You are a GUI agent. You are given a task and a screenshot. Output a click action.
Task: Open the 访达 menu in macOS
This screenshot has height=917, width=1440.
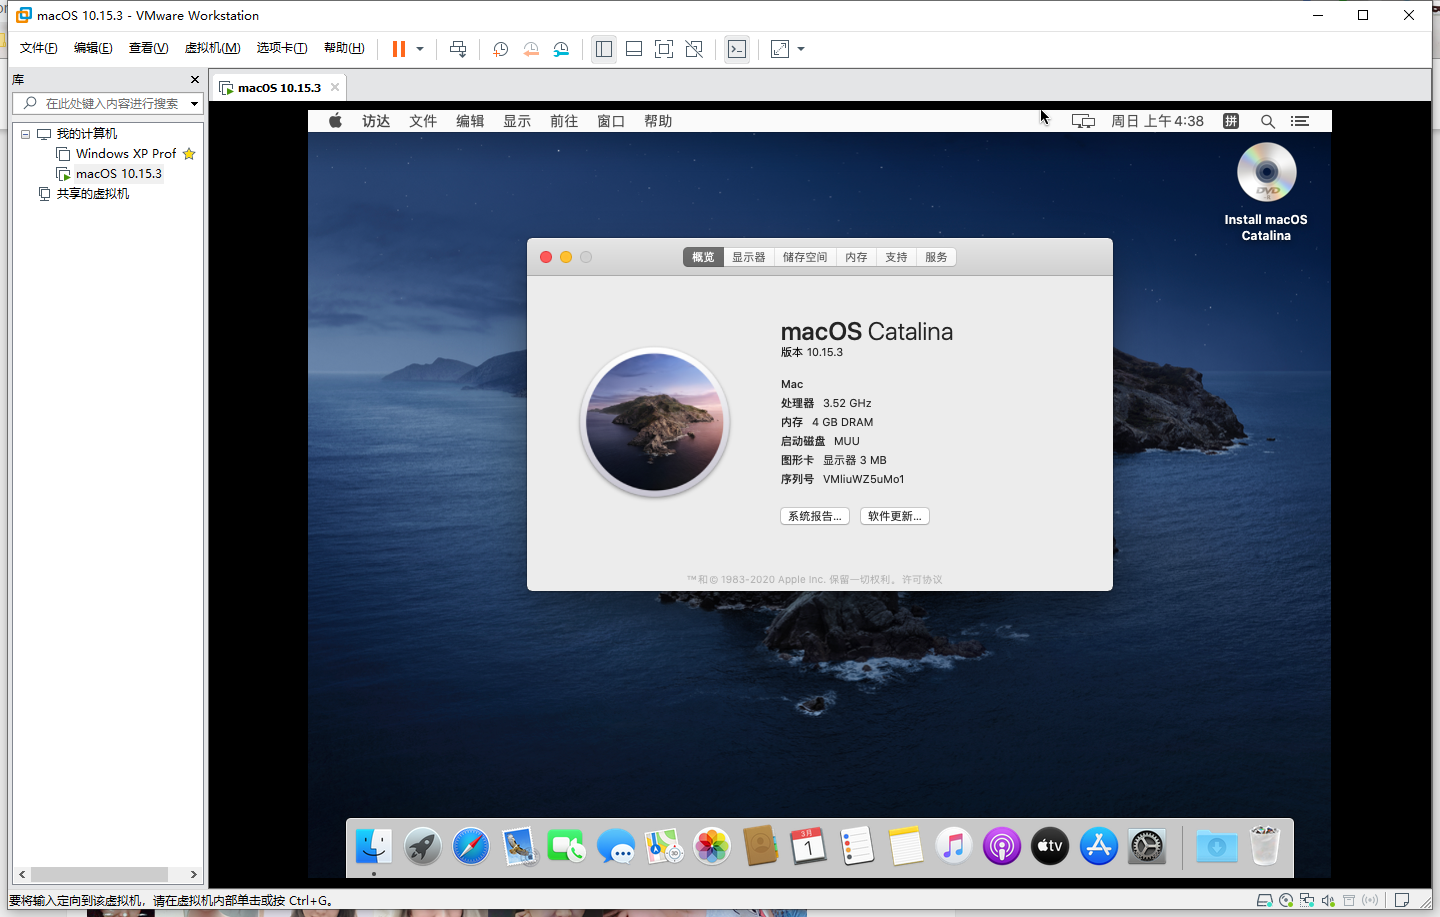[x=376, y=121]
